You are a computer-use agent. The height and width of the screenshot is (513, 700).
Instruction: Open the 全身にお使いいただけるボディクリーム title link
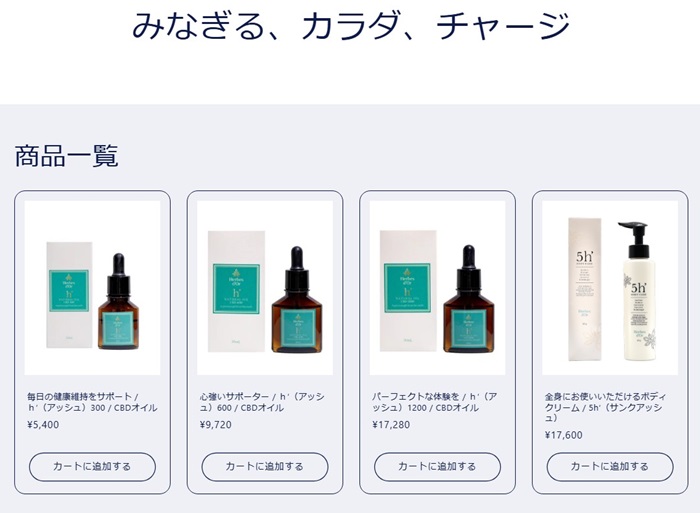point(605,407)
